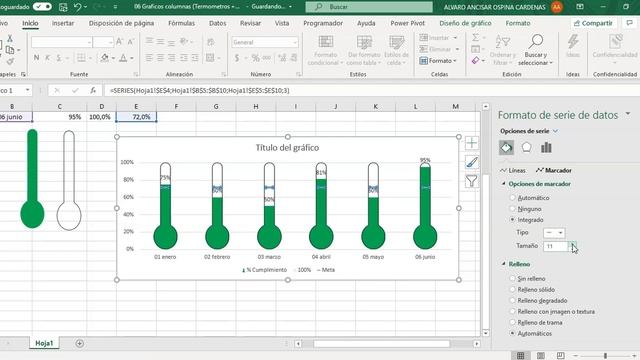This screenshot has height=360, width=640.
Task: Click Dar formato como tabla
Action: (x=364, y=50)
